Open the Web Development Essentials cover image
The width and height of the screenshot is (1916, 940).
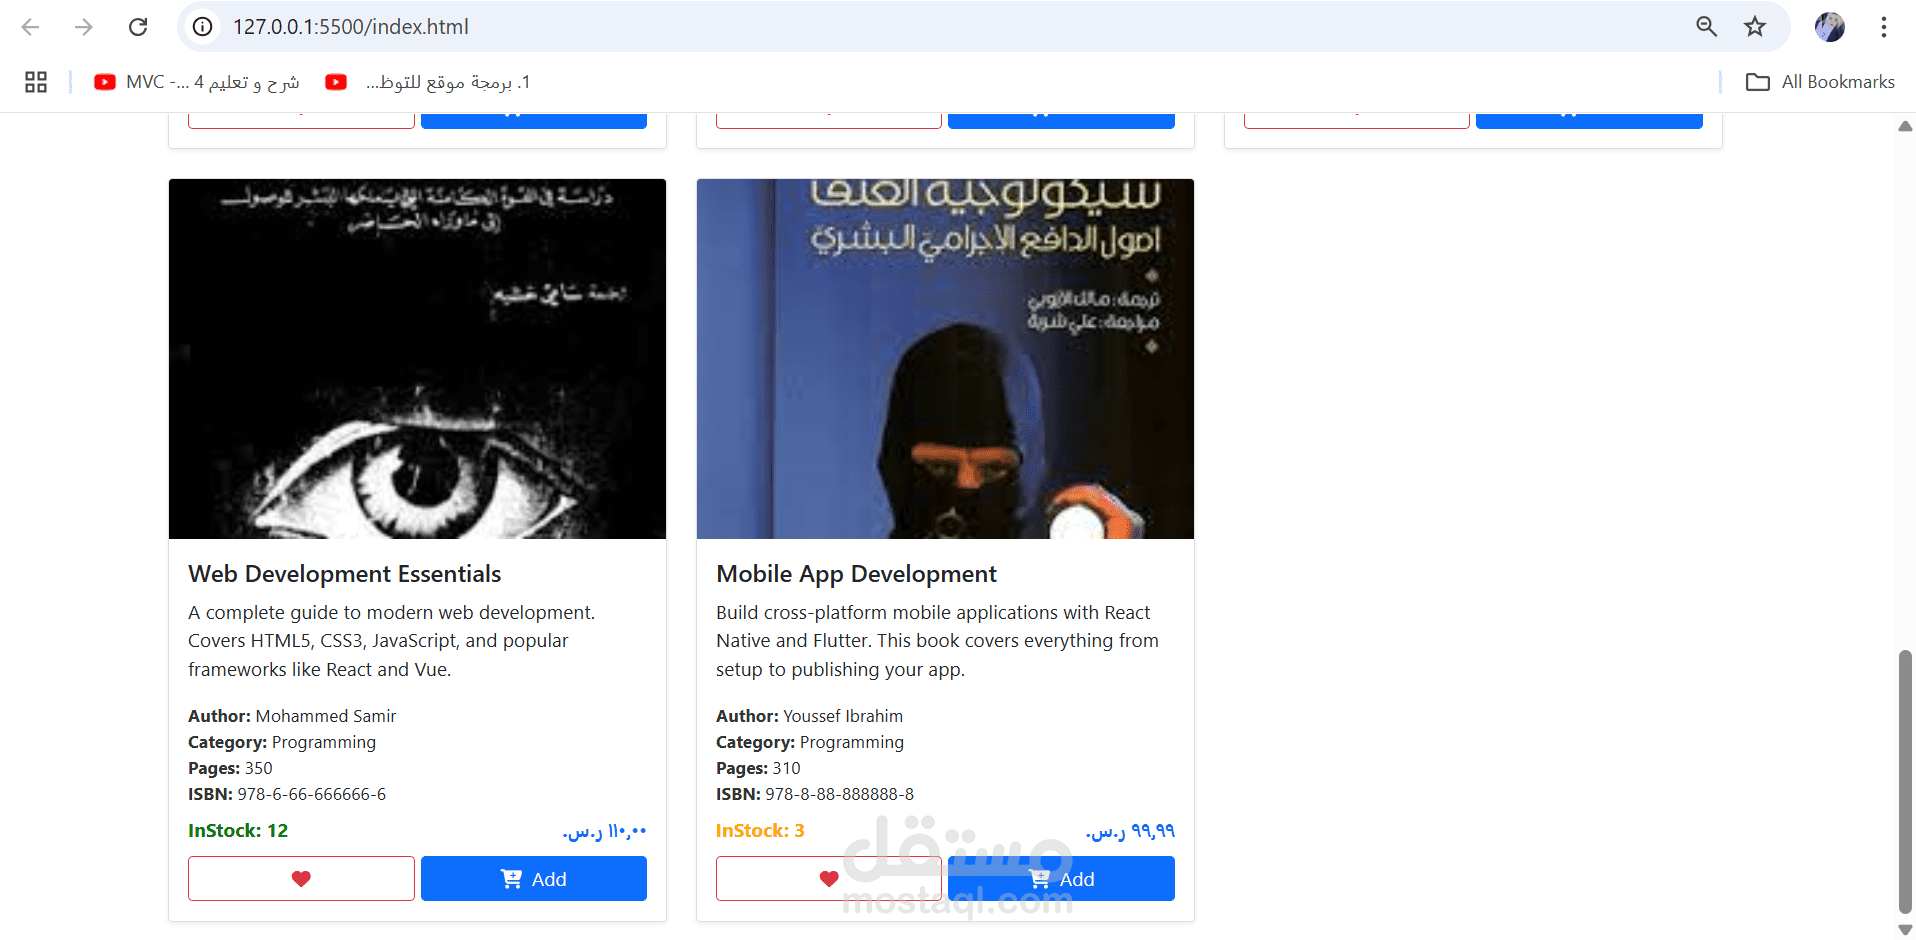click(x=417, y=359)
